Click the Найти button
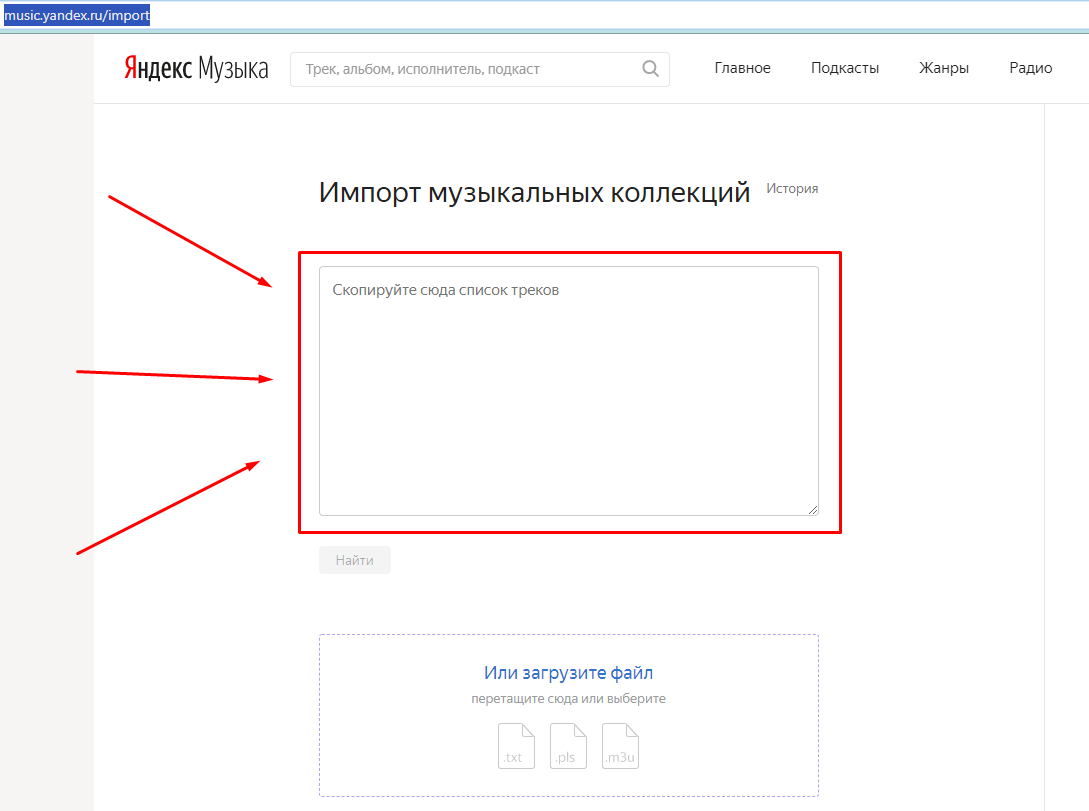1089x811 pixels. click(x=355, y=560)
